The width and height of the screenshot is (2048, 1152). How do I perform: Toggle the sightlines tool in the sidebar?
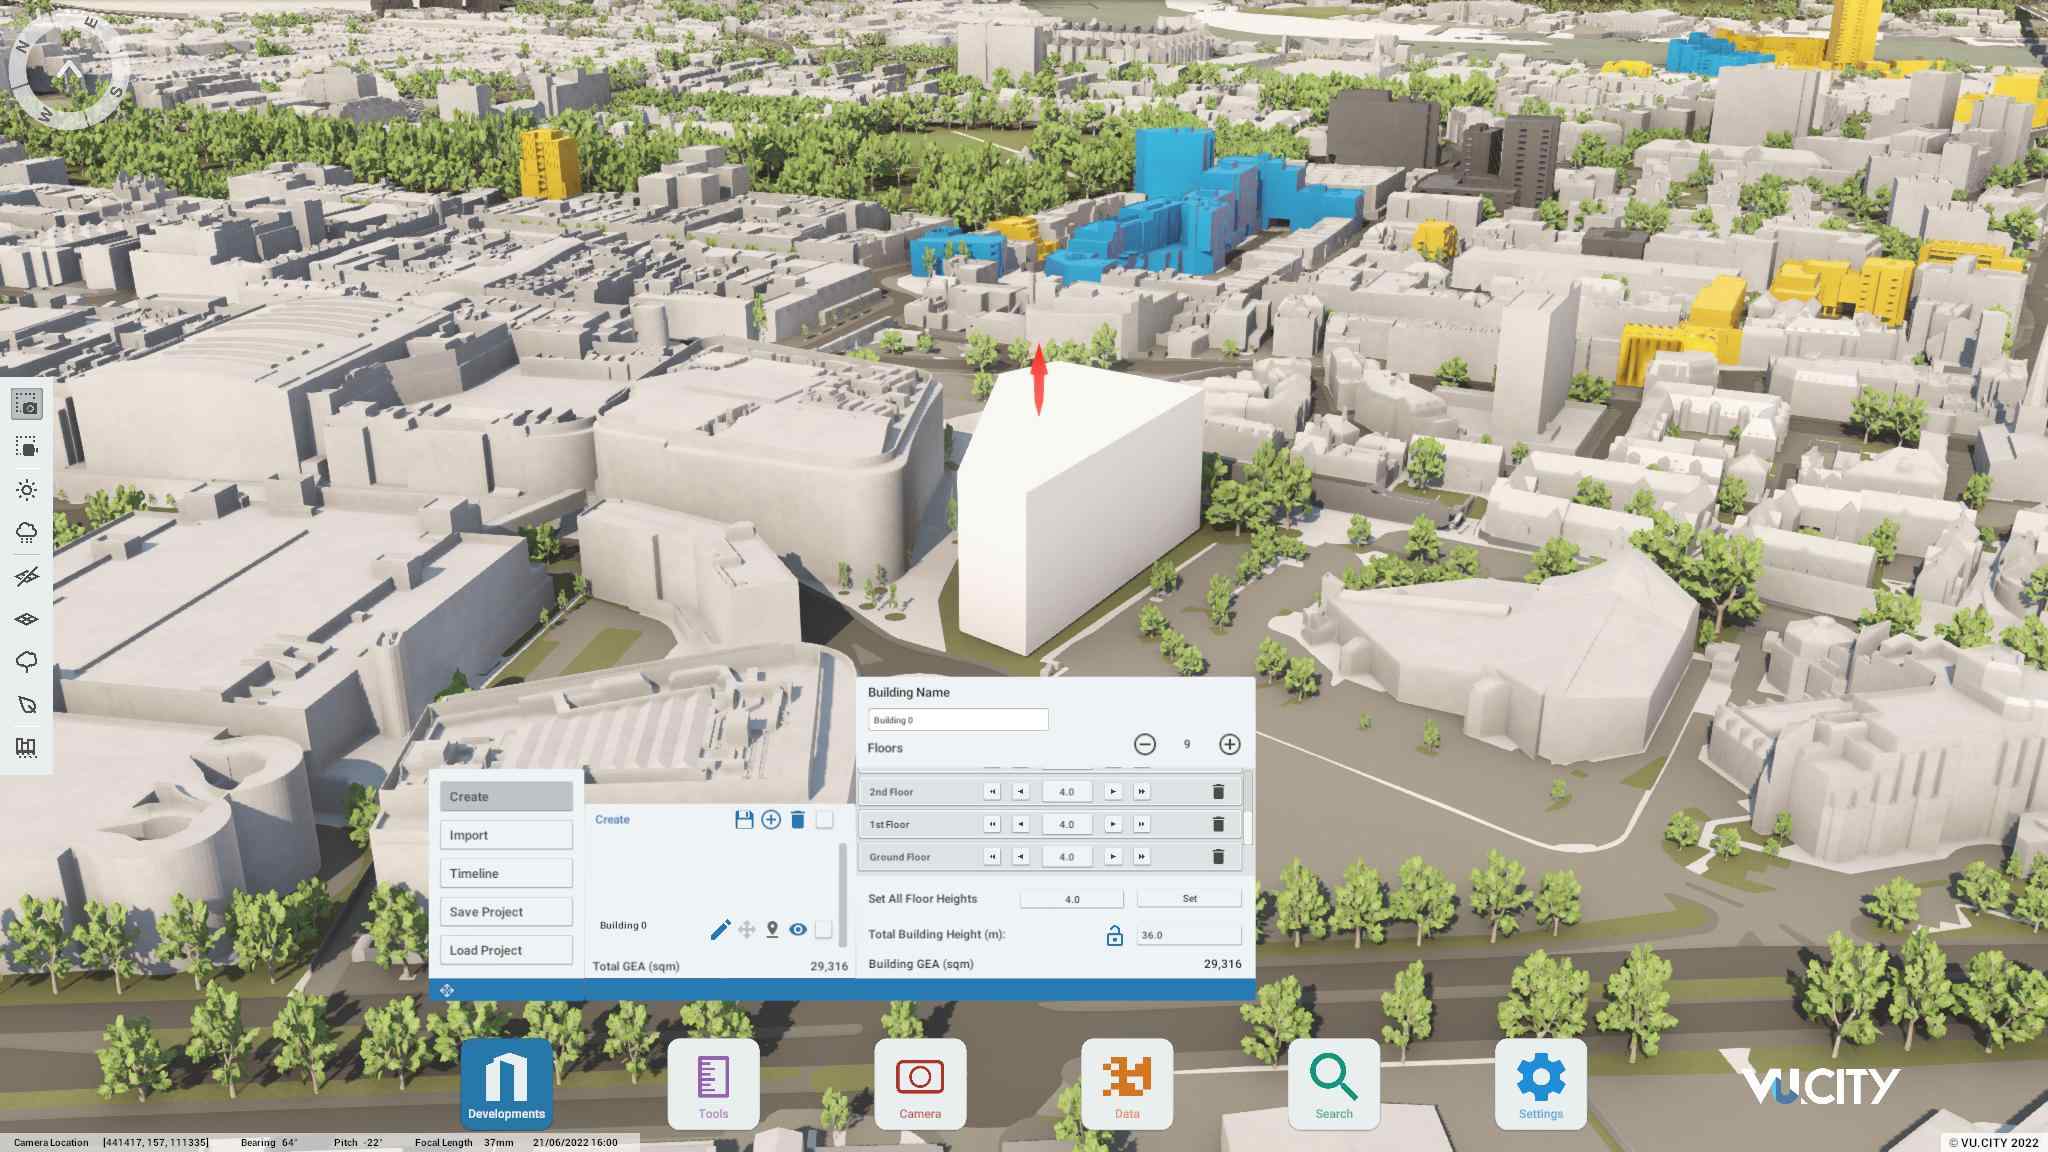pyautogui.click(x=27, y=575)
